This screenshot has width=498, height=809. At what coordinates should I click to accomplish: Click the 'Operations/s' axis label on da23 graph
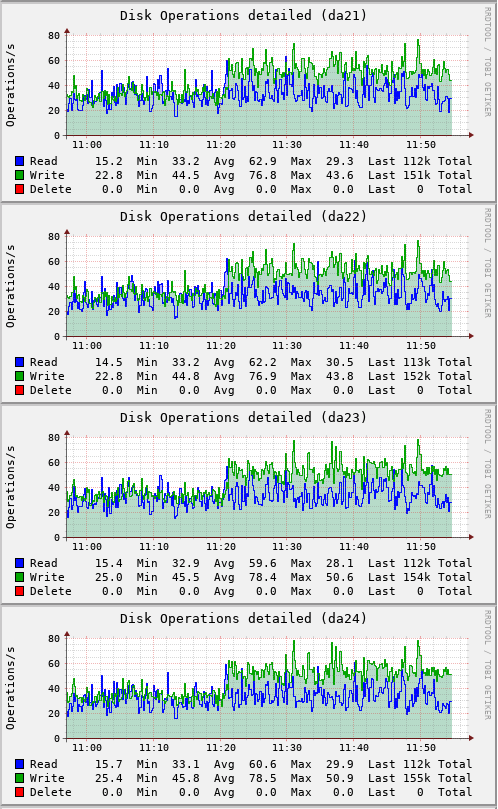click(10, 488)
